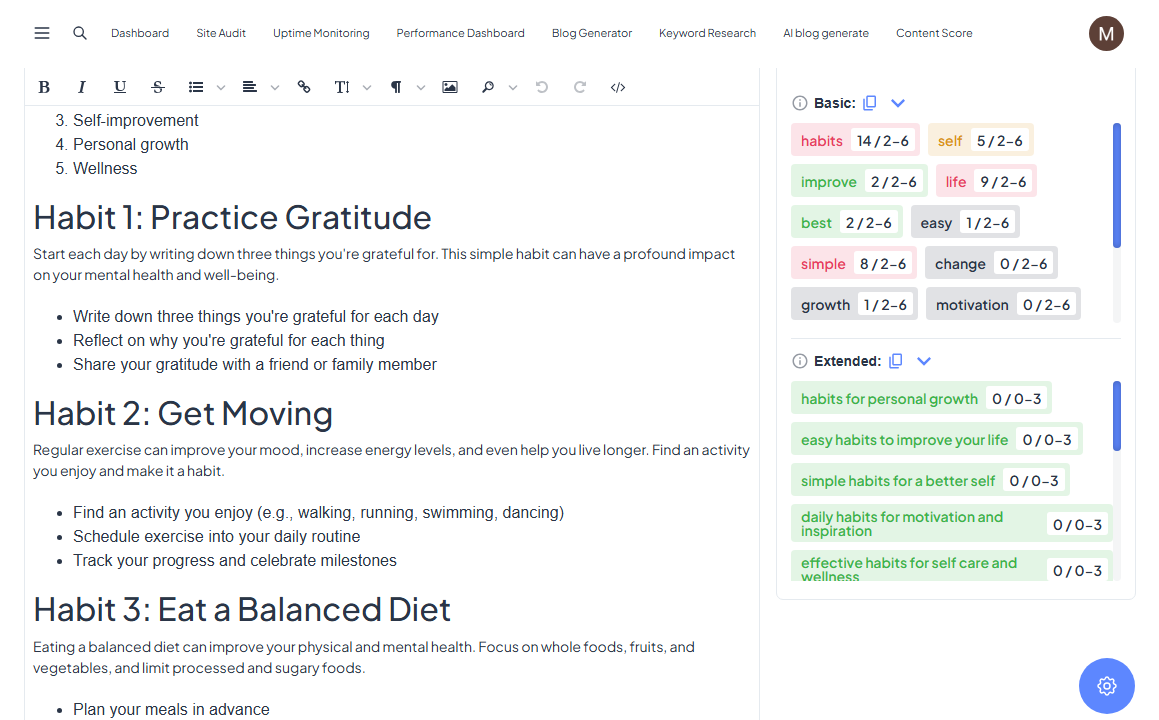Select the 'habits' keyword tag

click(822, 141)
